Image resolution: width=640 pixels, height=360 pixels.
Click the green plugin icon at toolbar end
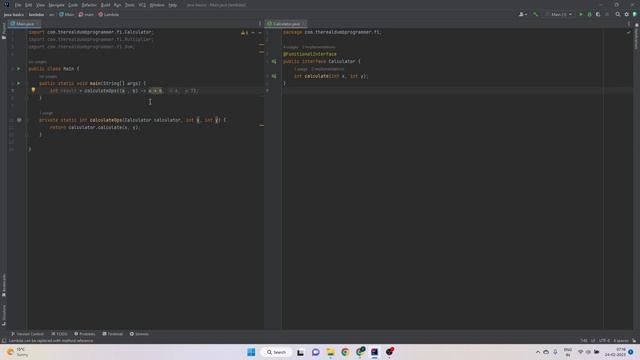click(635, 14)
